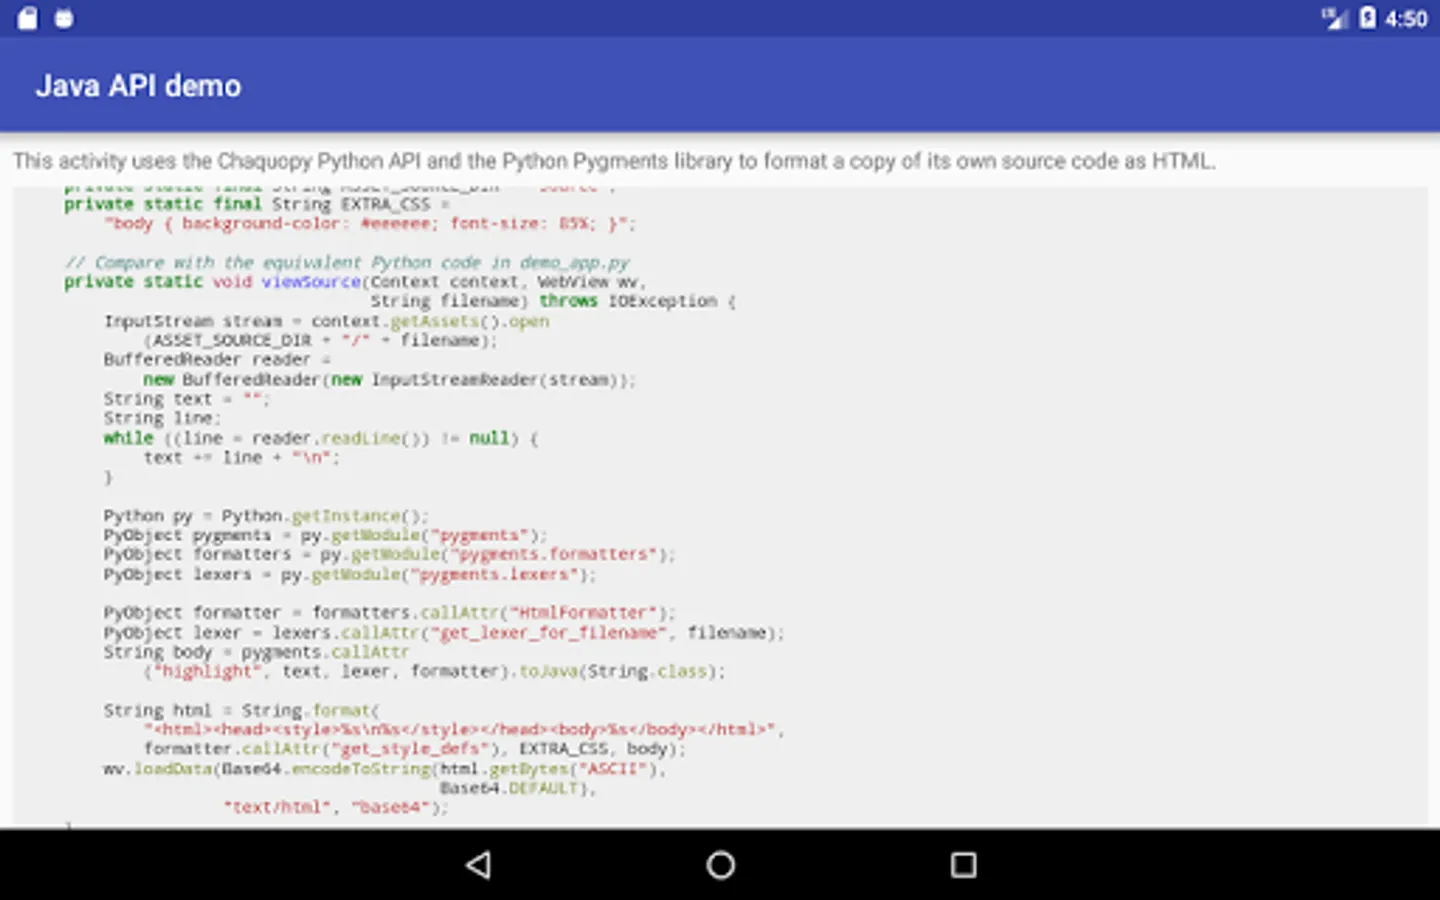Tap the SD card notification icon
Screen dimensions: 1440x900
[27, 18]
